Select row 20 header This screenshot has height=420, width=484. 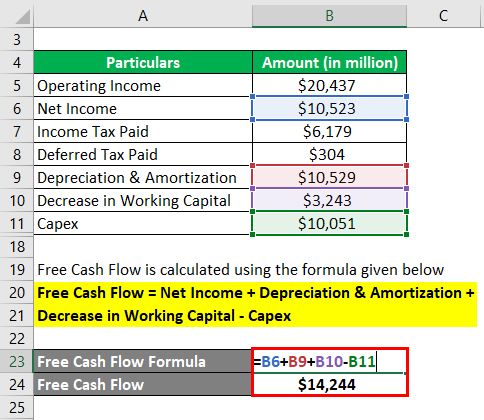(x=17, y=293)
